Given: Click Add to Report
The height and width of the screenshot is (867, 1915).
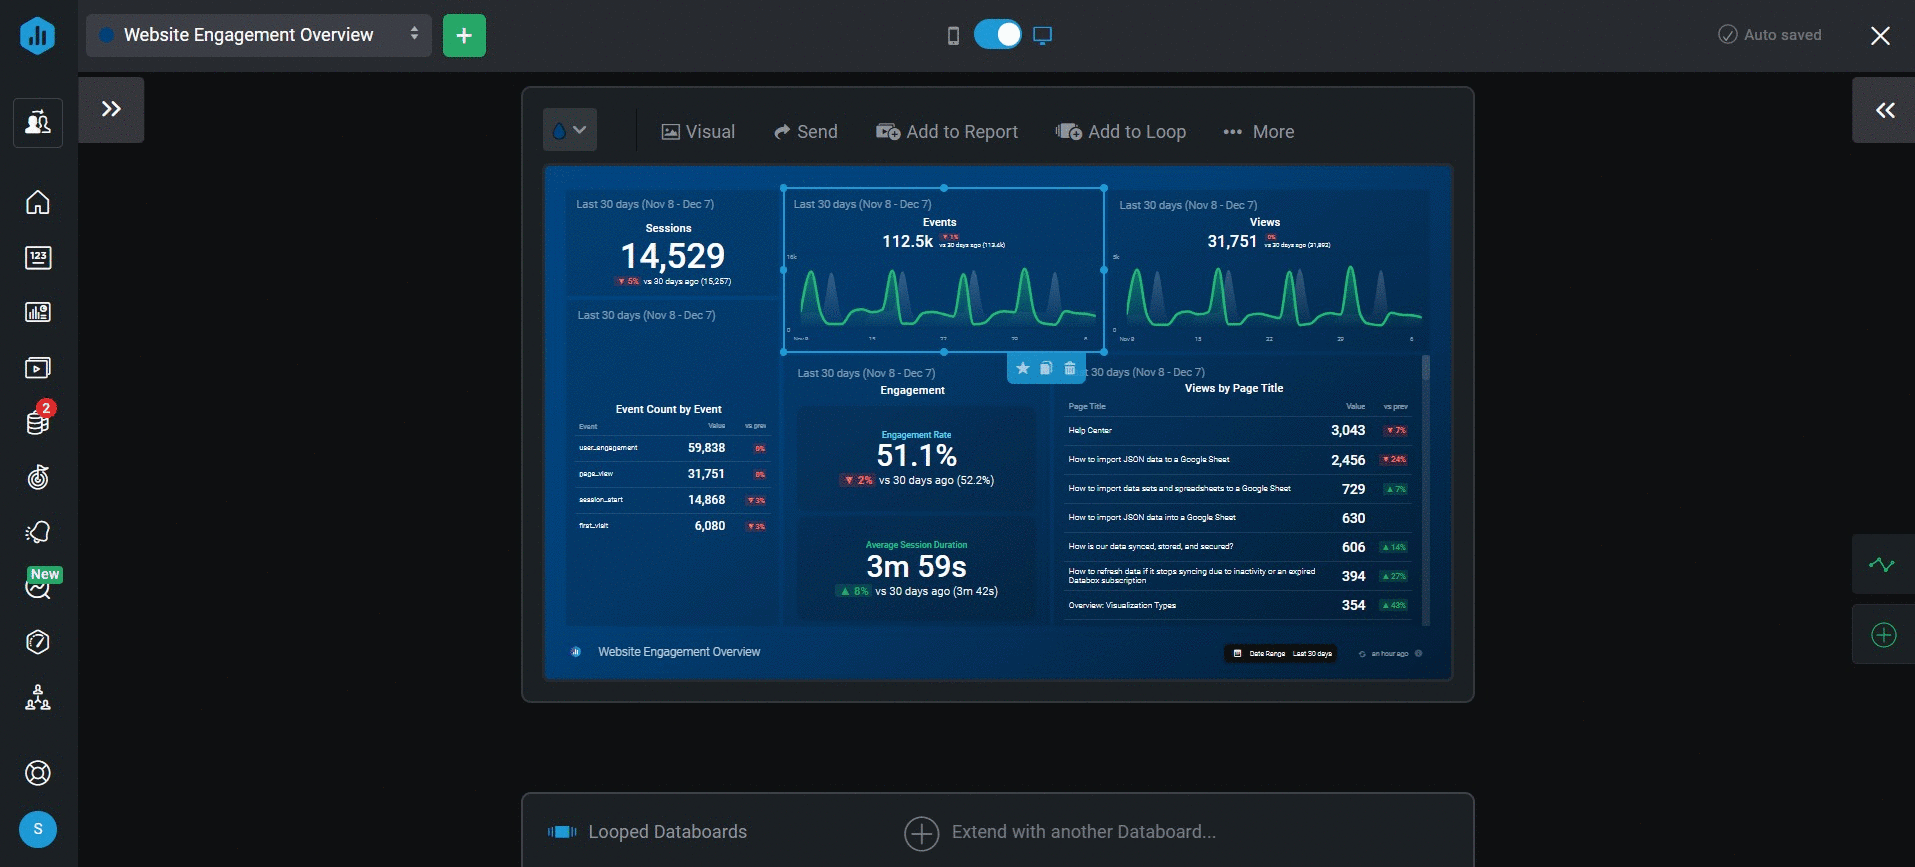Looking at the screenshot, I should point(947,132).
